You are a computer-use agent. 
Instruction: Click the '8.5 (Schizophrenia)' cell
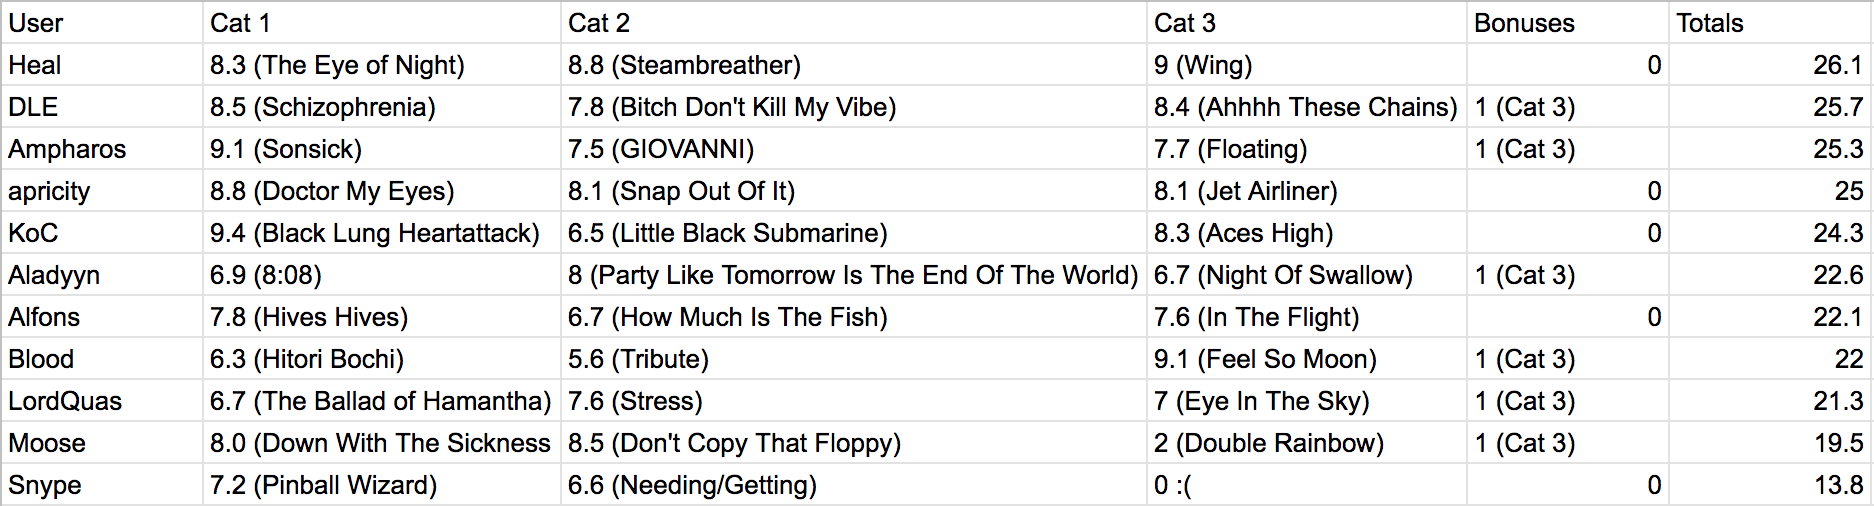381,106
